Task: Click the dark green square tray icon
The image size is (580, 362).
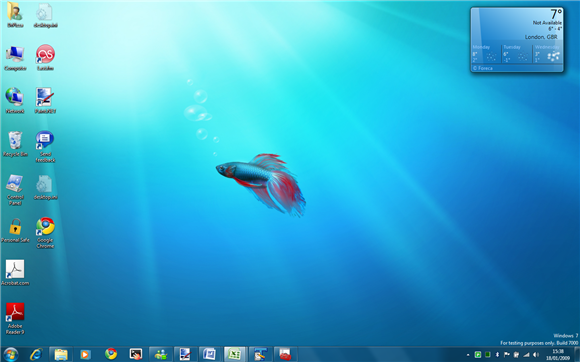Action: pos(488,355)
